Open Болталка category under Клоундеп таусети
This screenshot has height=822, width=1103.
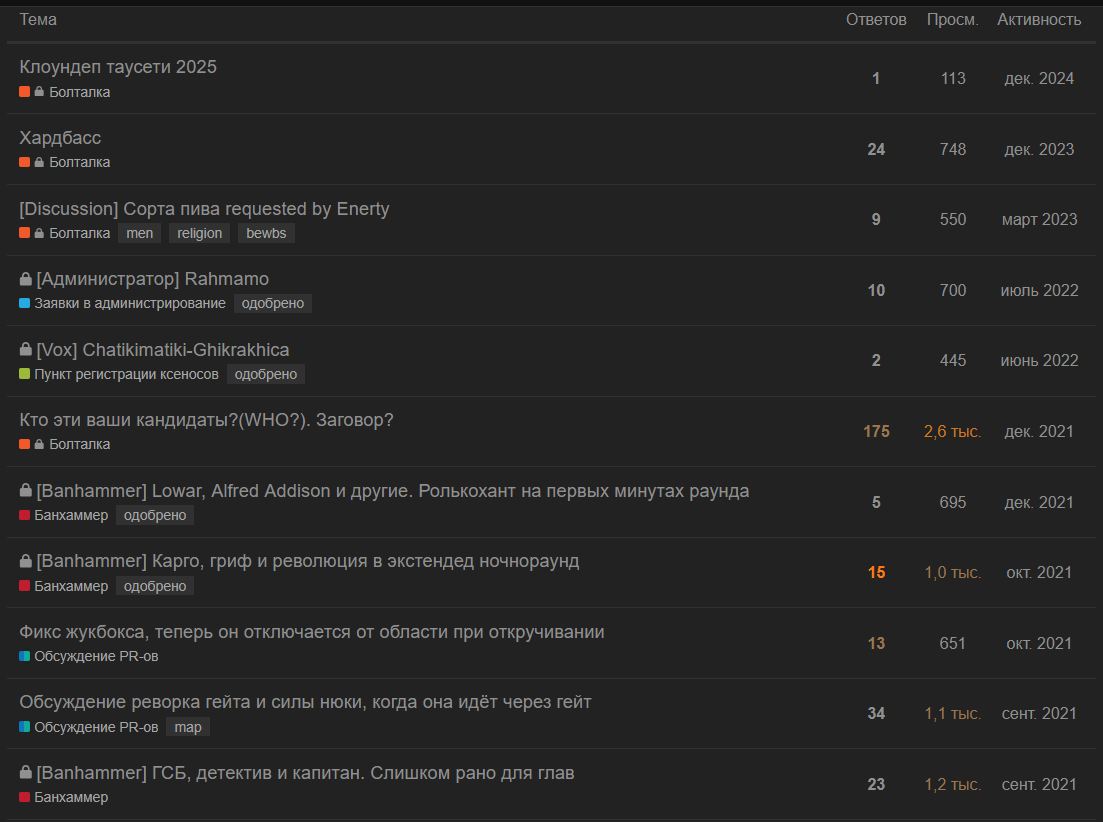[x=79, y=92]
